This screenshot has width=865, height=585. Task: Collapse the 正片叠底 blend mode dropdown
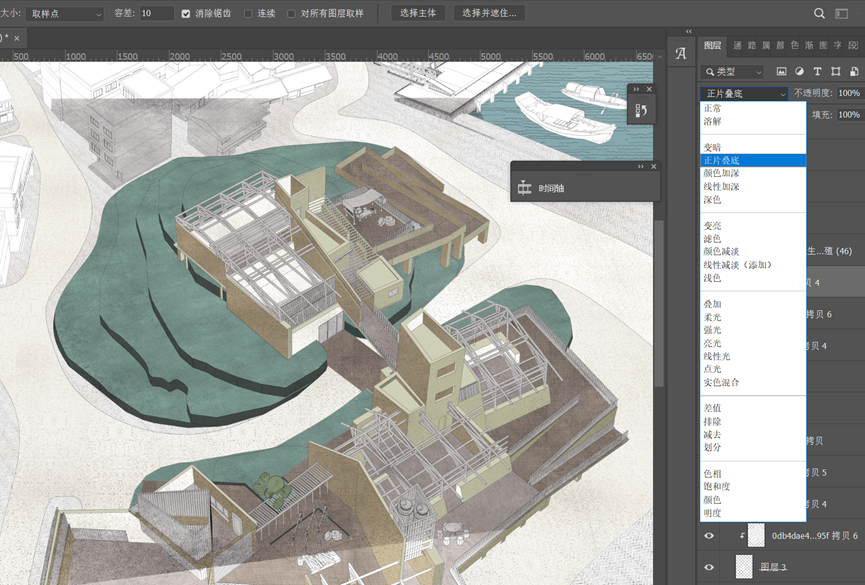coord(745,93)
